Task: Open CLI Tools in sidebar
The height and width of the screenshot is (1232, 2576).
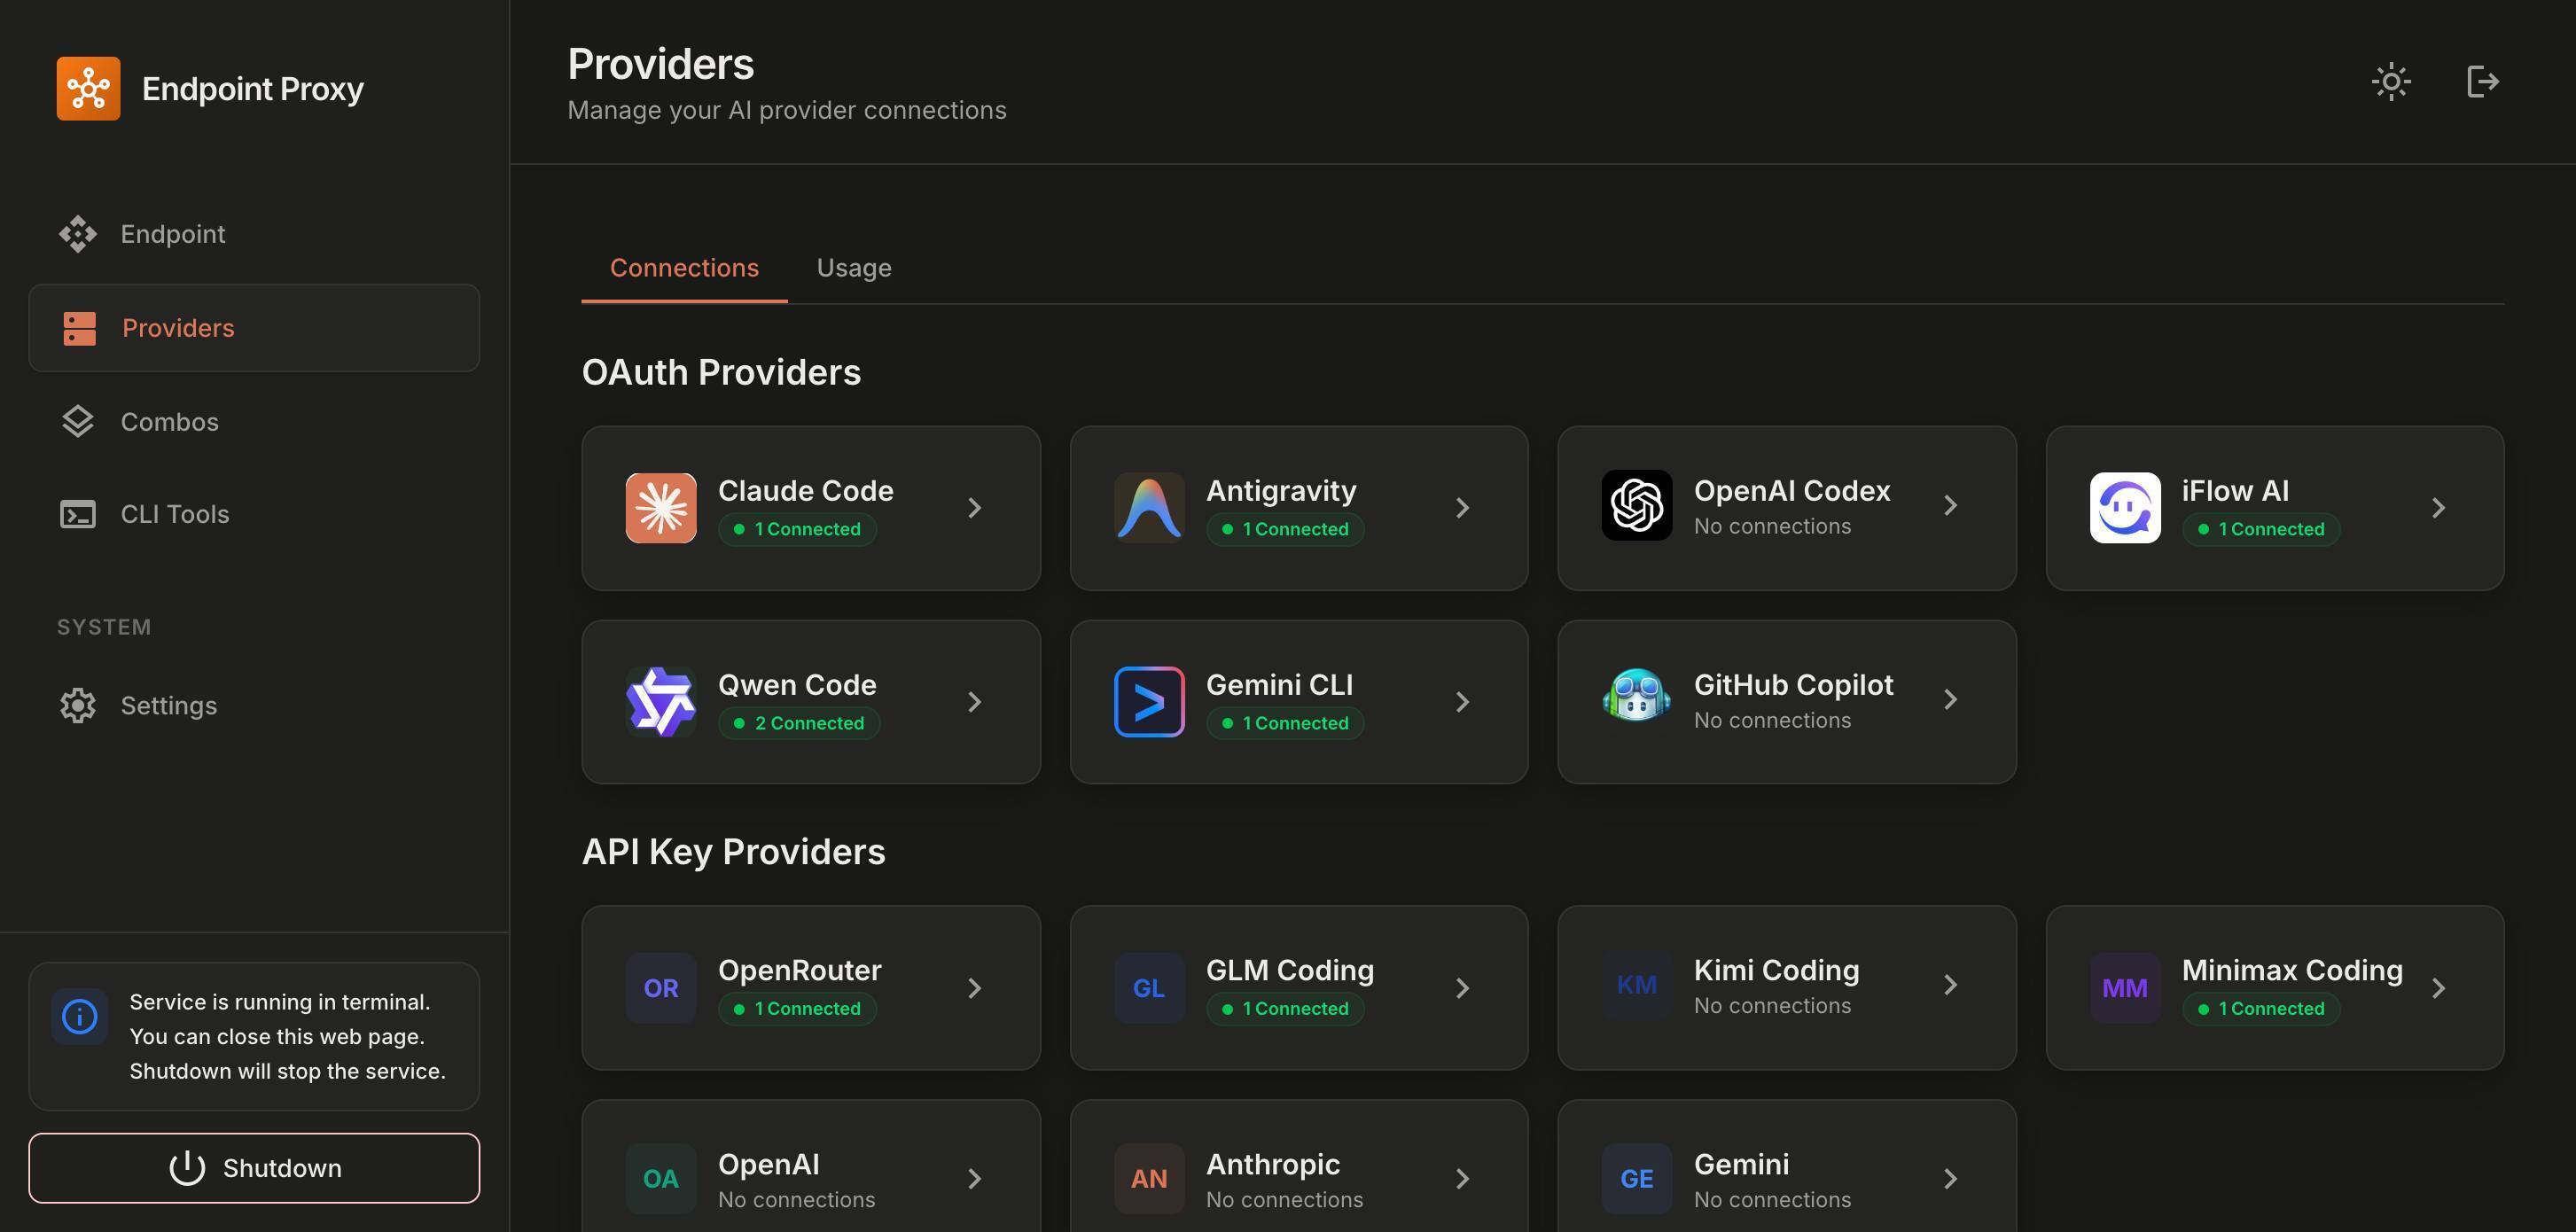Action: pyautogui.click(x=174, y=514)
